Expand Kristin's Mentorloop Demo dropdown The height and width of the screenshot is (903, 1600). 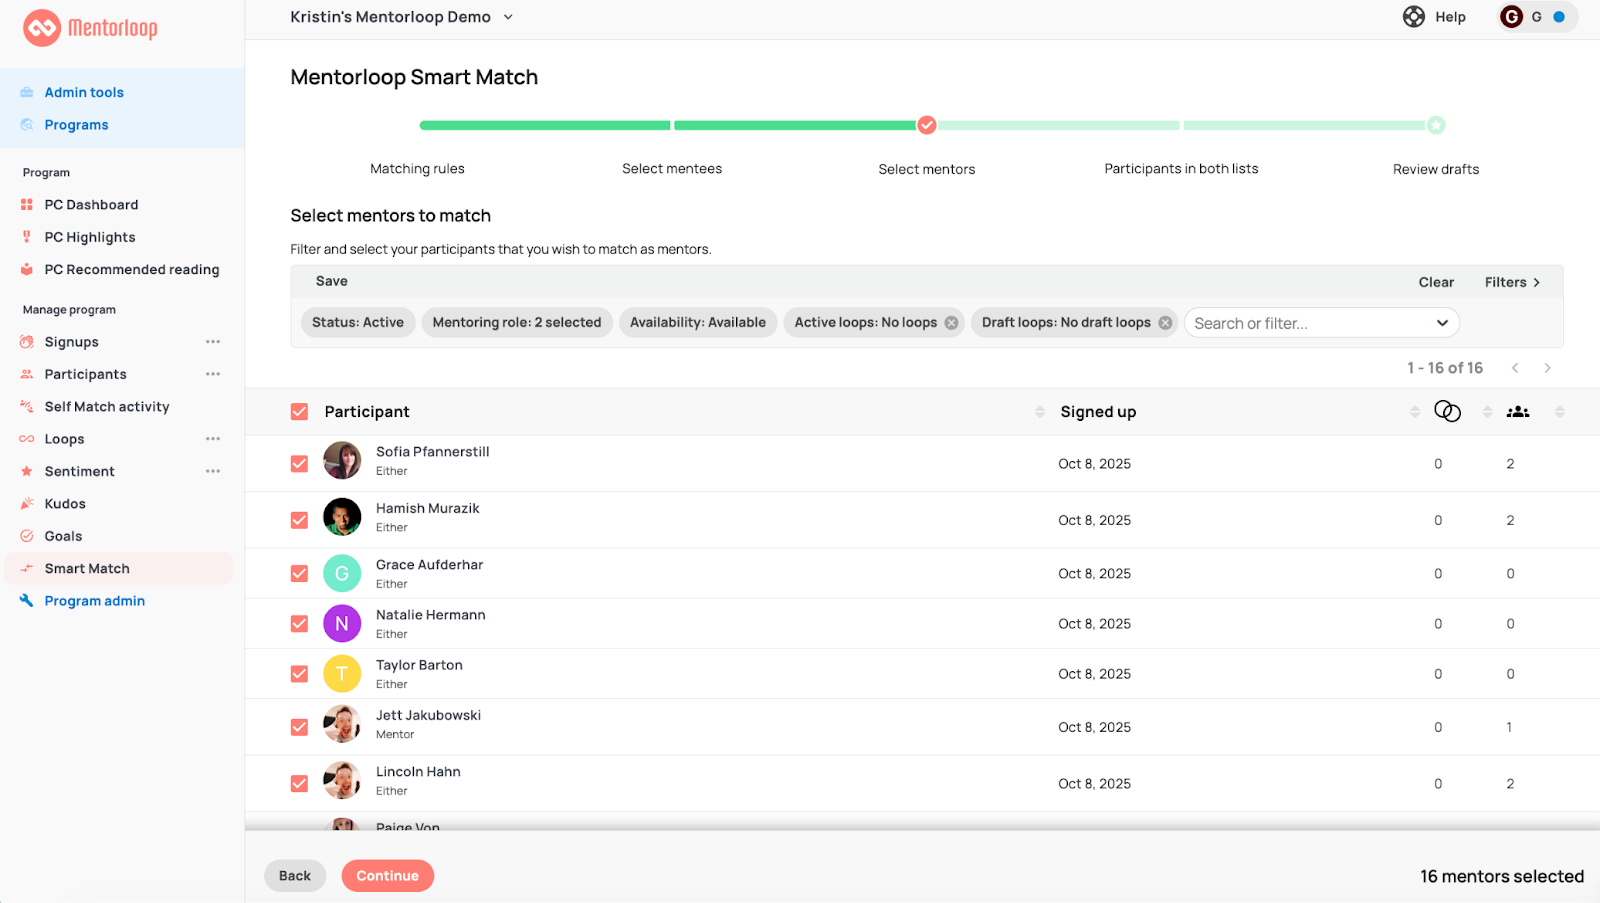508,17
